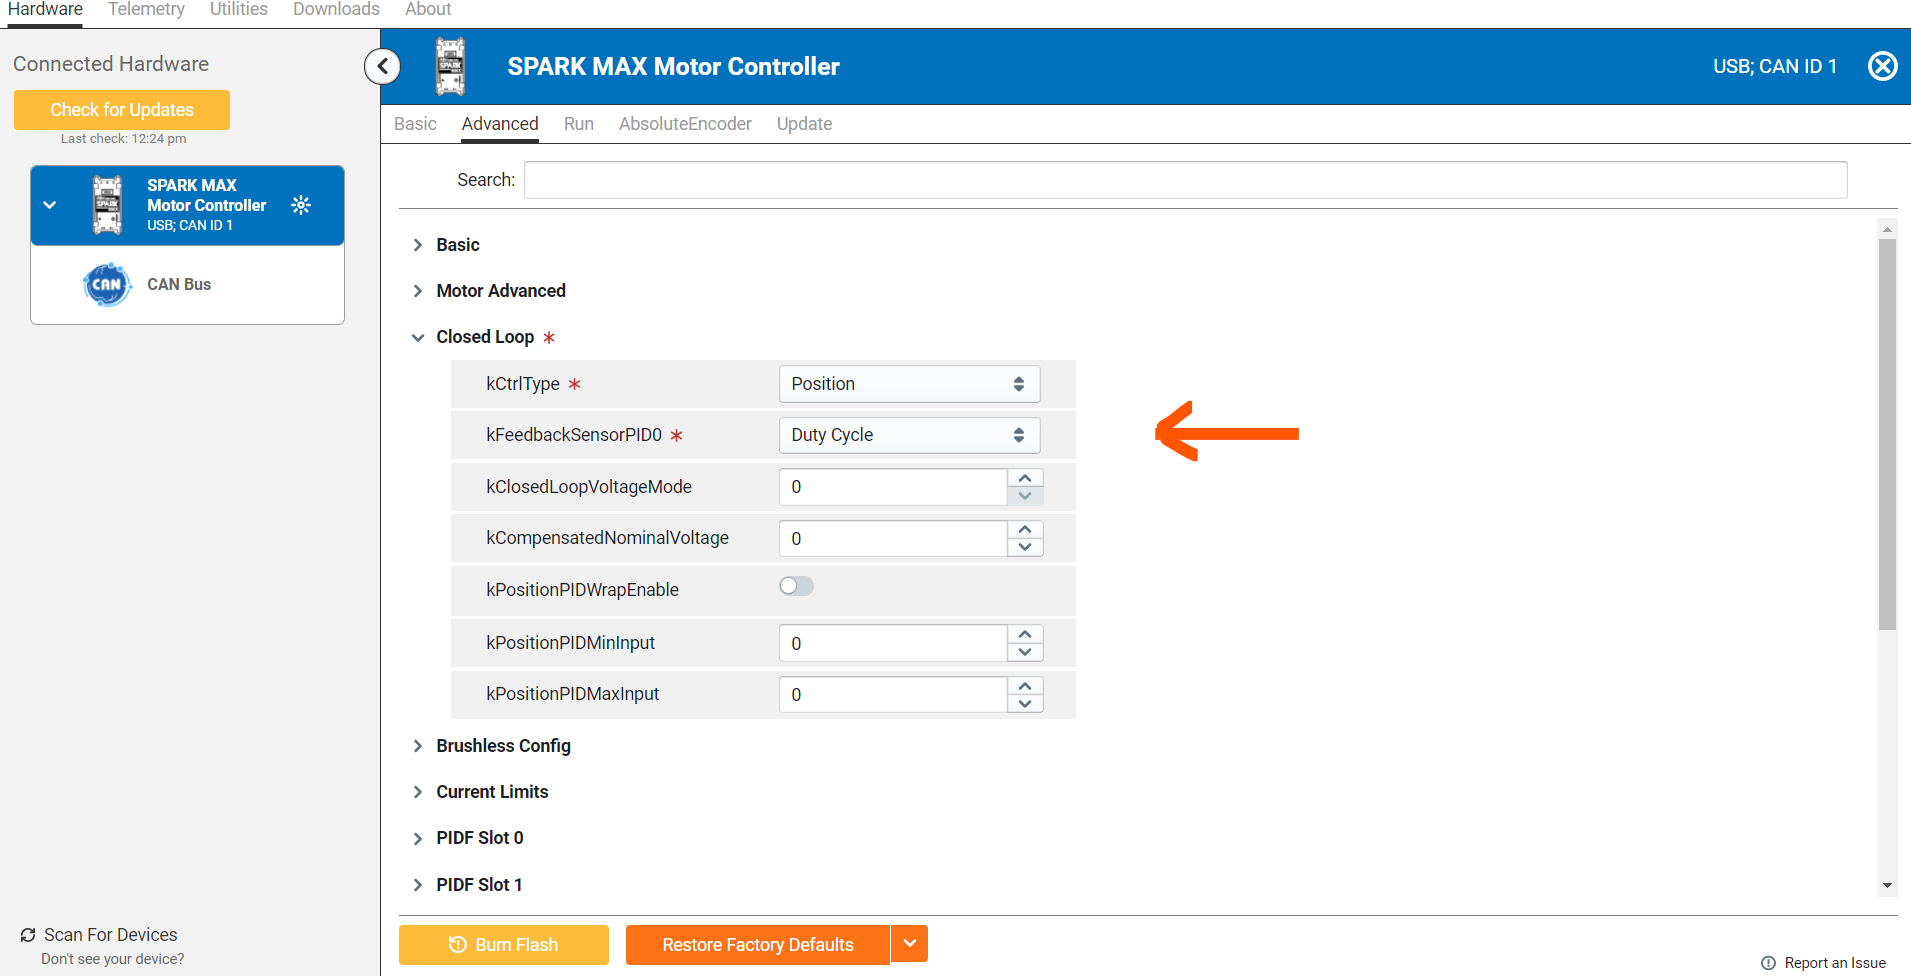Collapse the SPARK MAX device chevron in sidebar
1911x976 pixels.
(49, 205)
